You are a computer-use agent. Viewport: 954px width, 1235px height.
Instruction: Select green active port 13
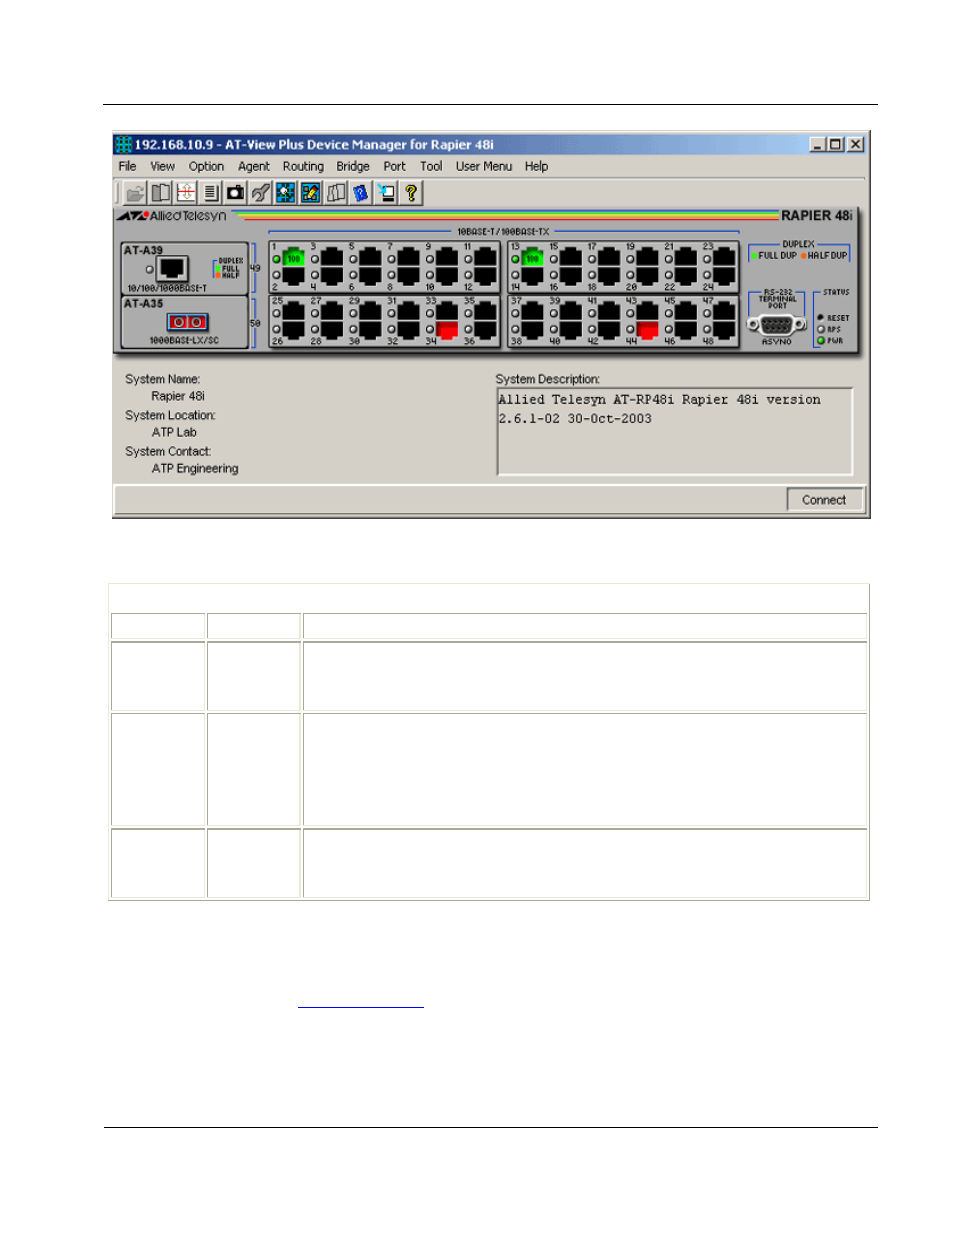coord(532,258)
